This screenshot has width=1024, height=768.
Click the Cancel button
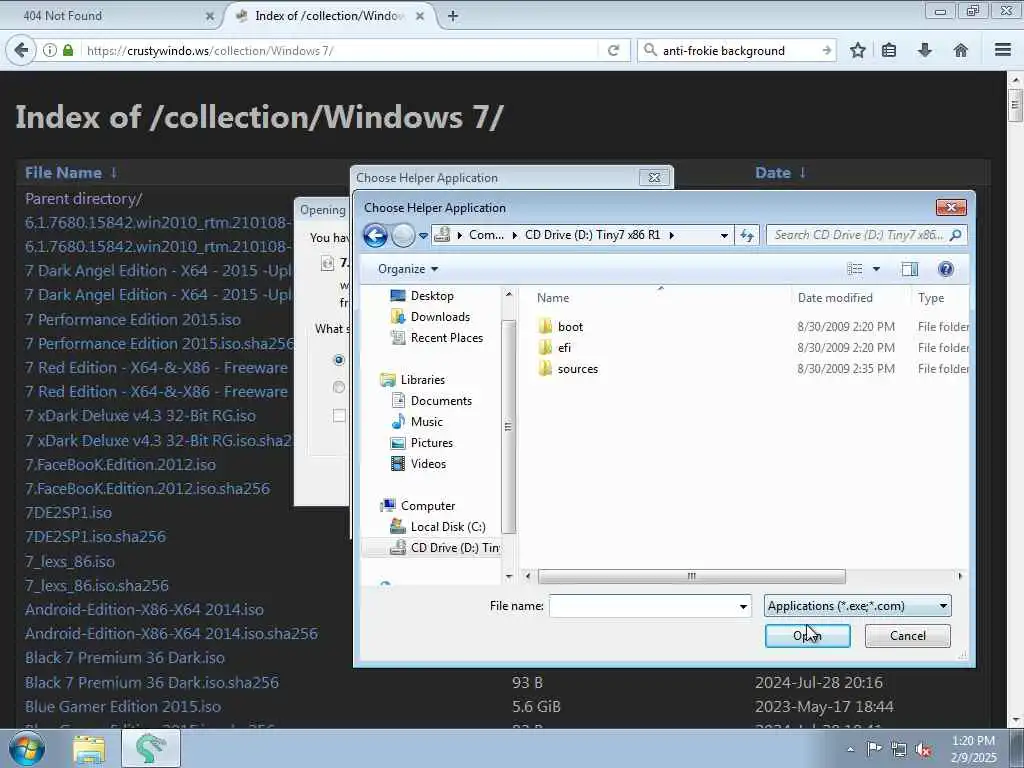[907, 636]
